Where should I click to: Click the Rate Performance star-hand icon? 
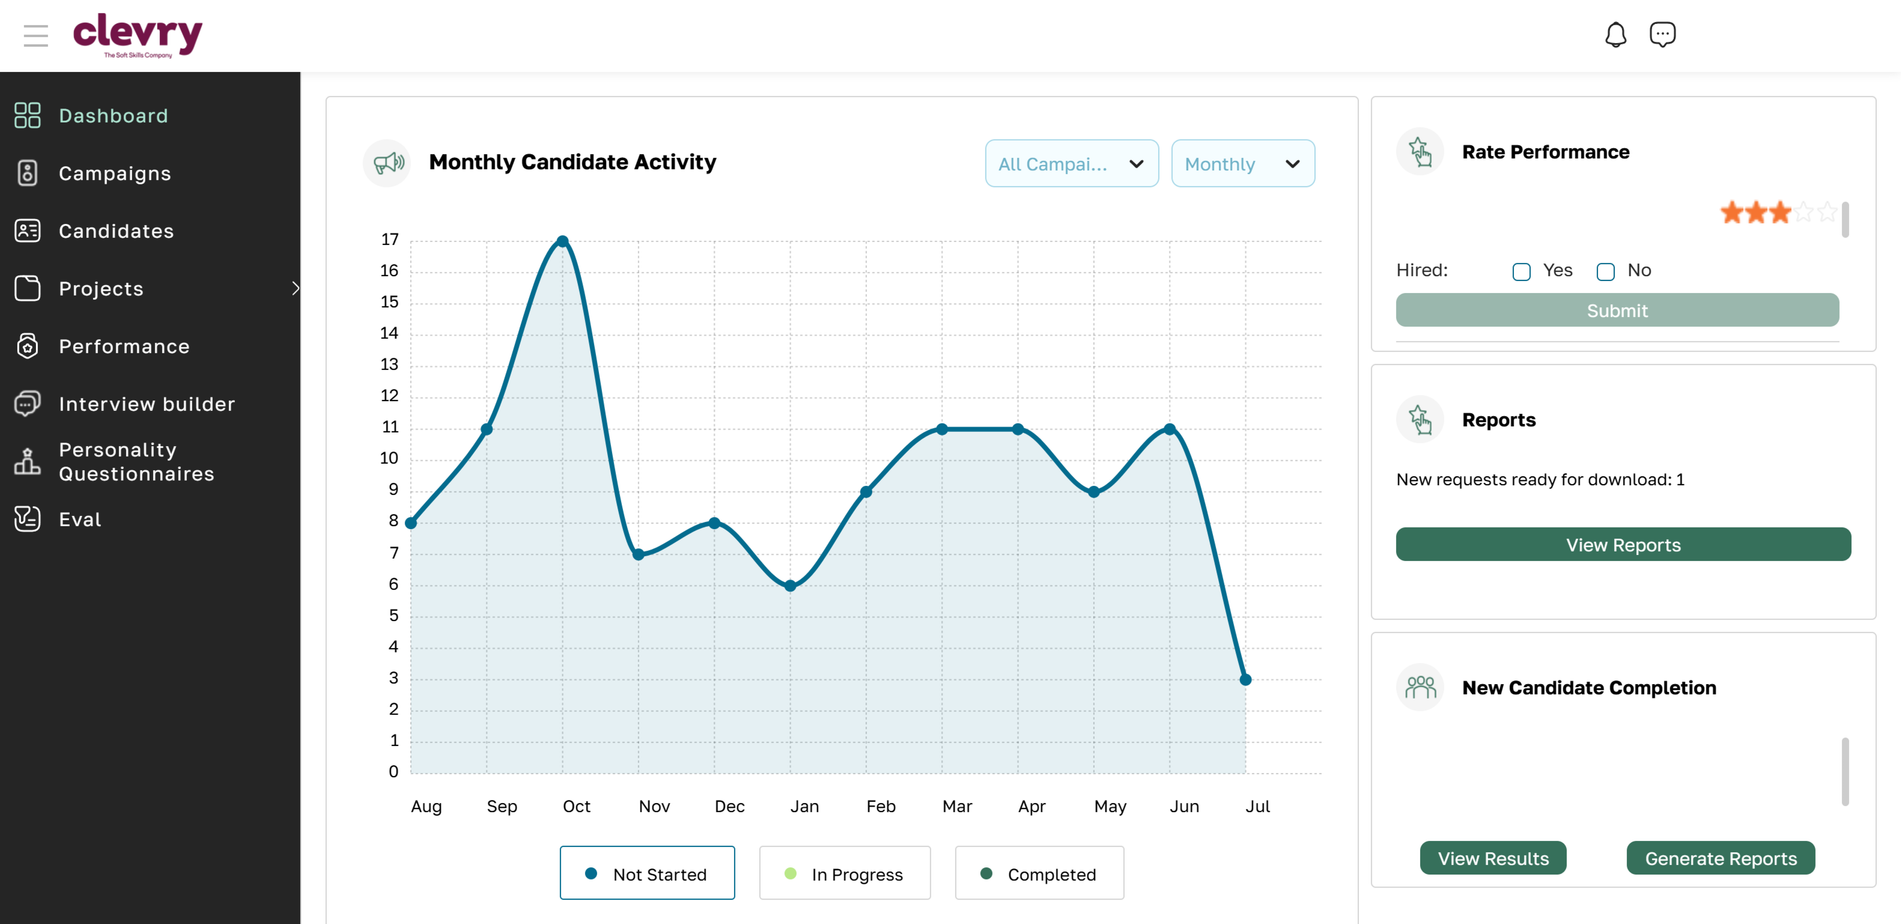[1420, 152]
